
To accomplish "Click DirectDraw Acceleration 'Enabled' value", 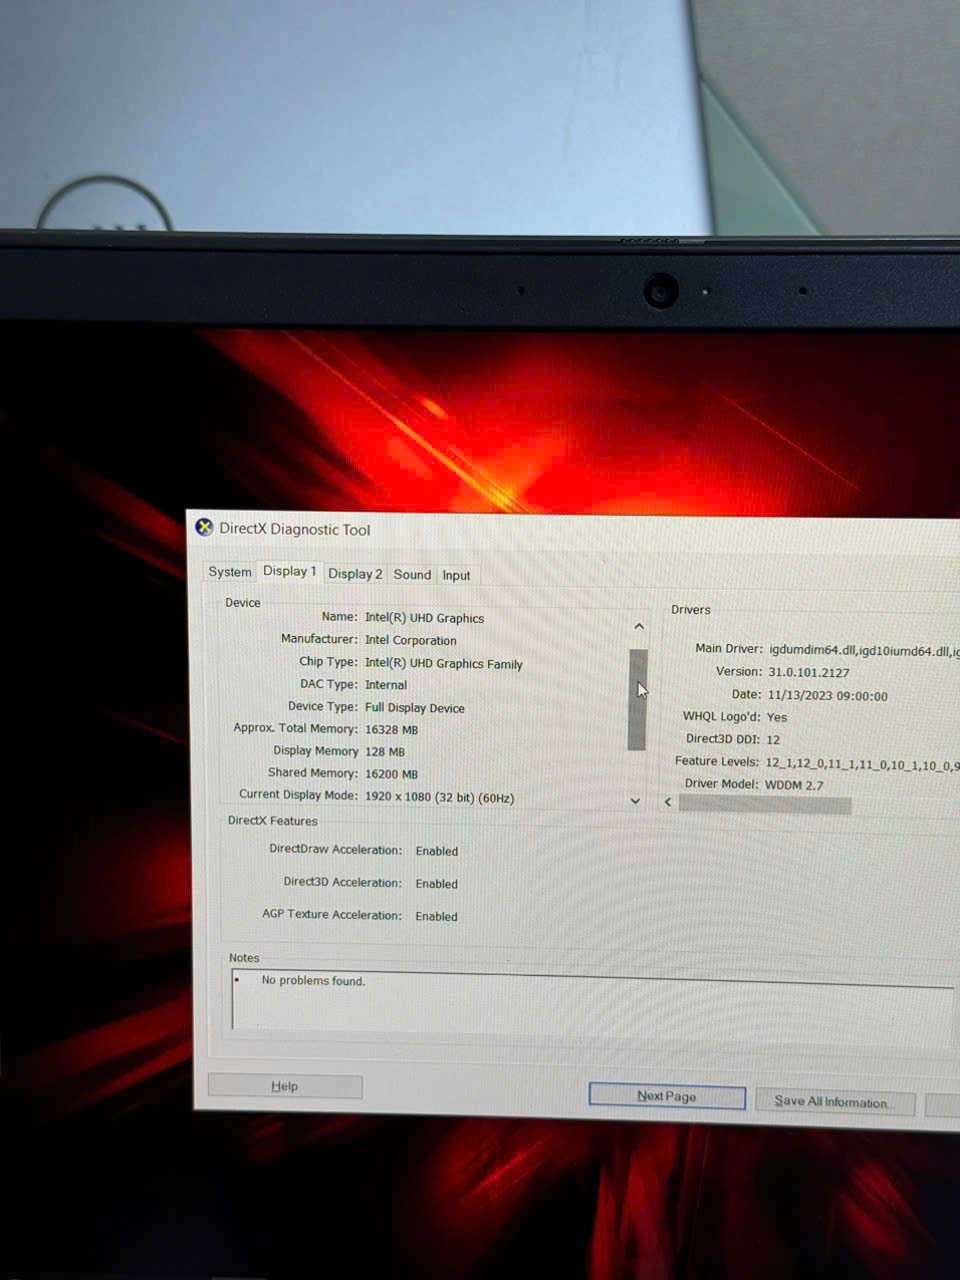I will (x=436, y=851).
